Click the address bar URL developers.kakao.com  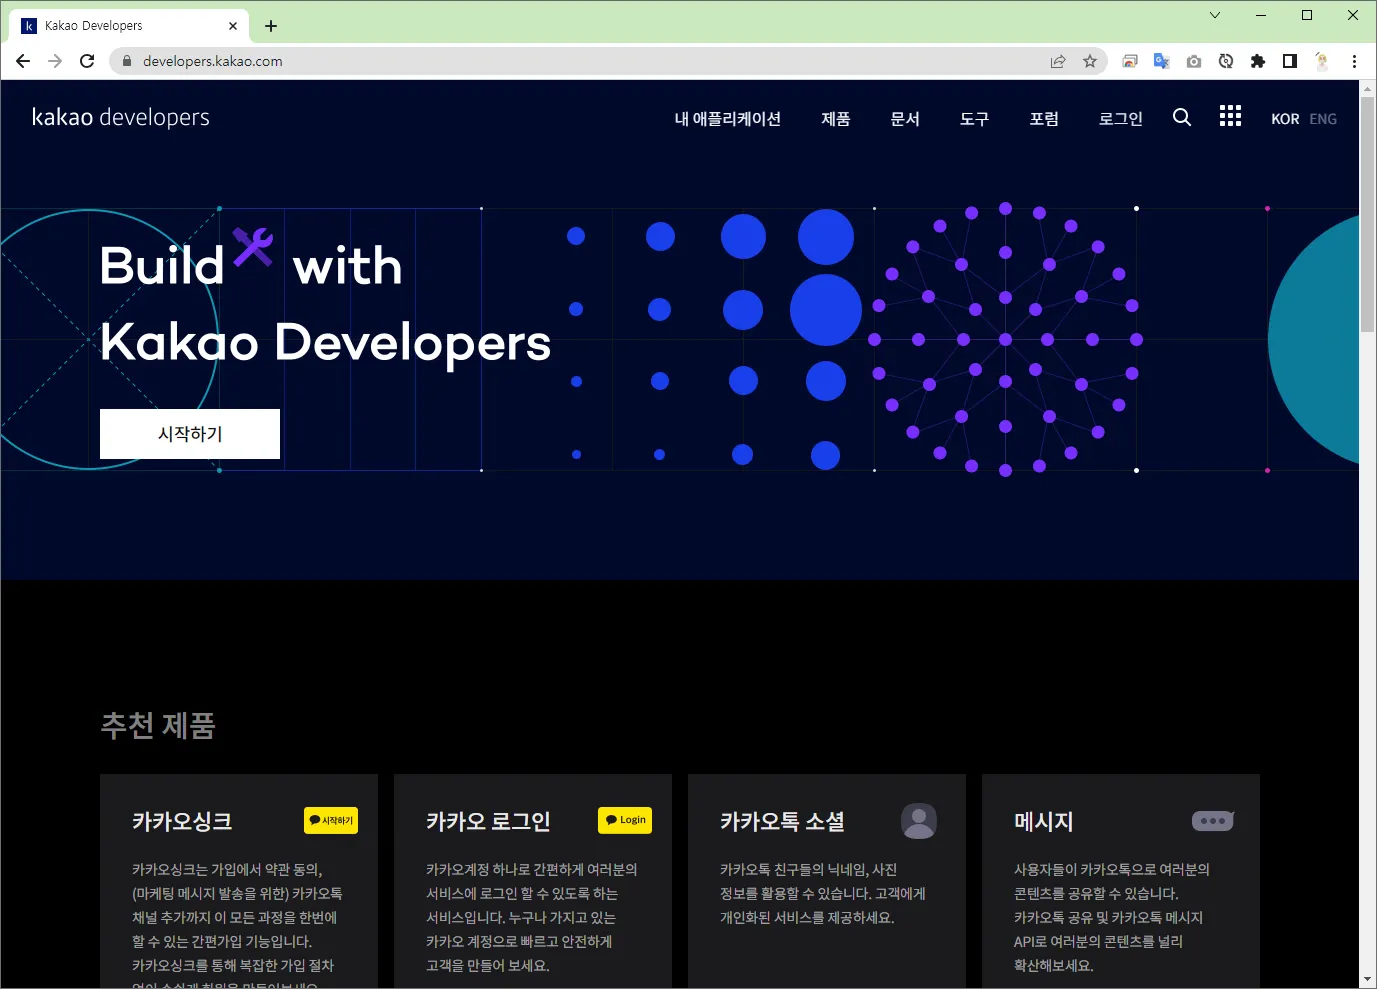[x=212, y=61]
